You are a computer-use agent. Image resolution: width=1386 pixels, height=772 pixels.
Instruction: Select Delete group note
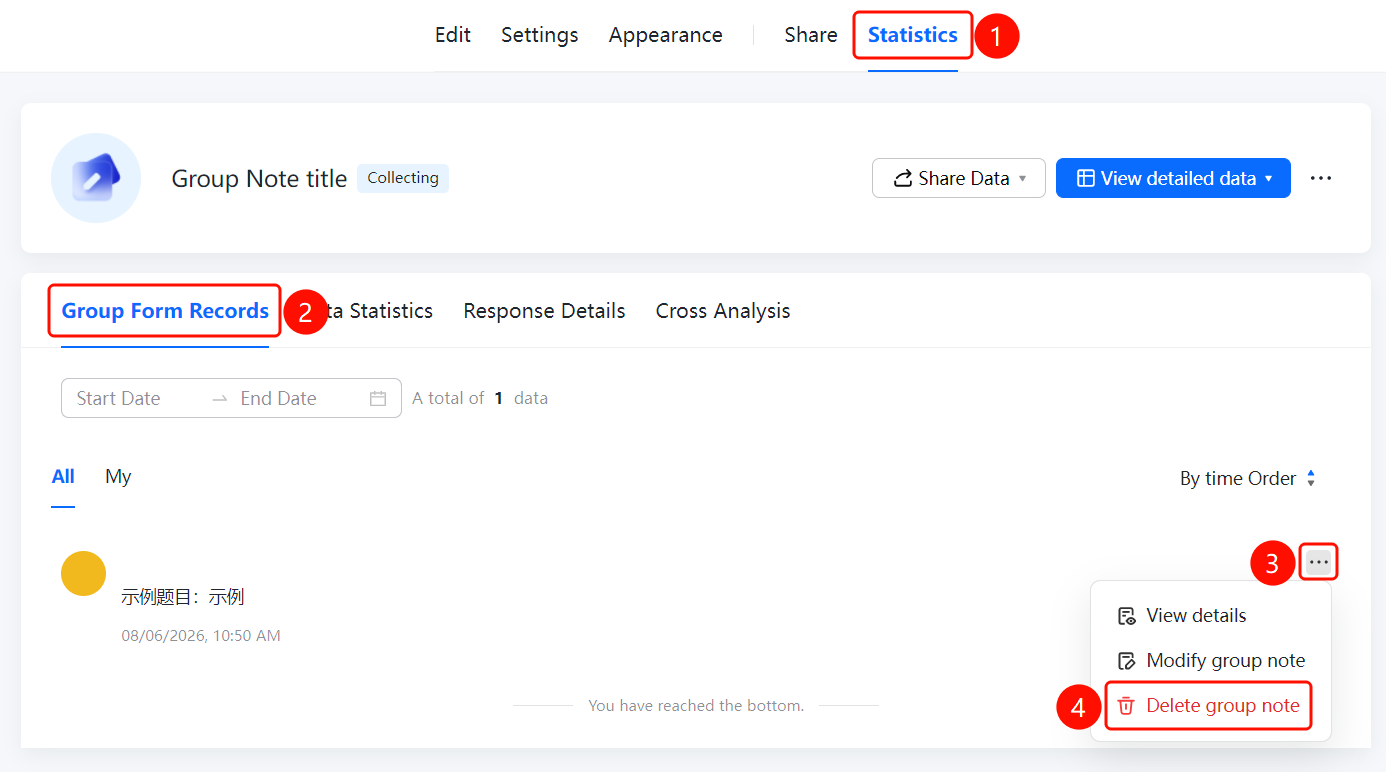point(1210,706)
